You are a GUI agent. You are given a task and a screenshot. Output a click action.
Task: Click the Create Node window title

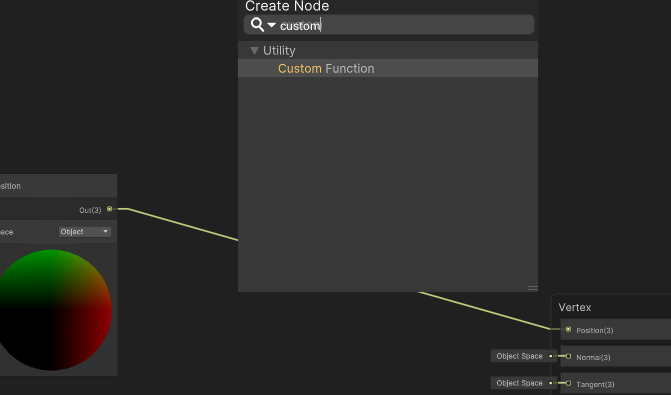coord(287,6)
